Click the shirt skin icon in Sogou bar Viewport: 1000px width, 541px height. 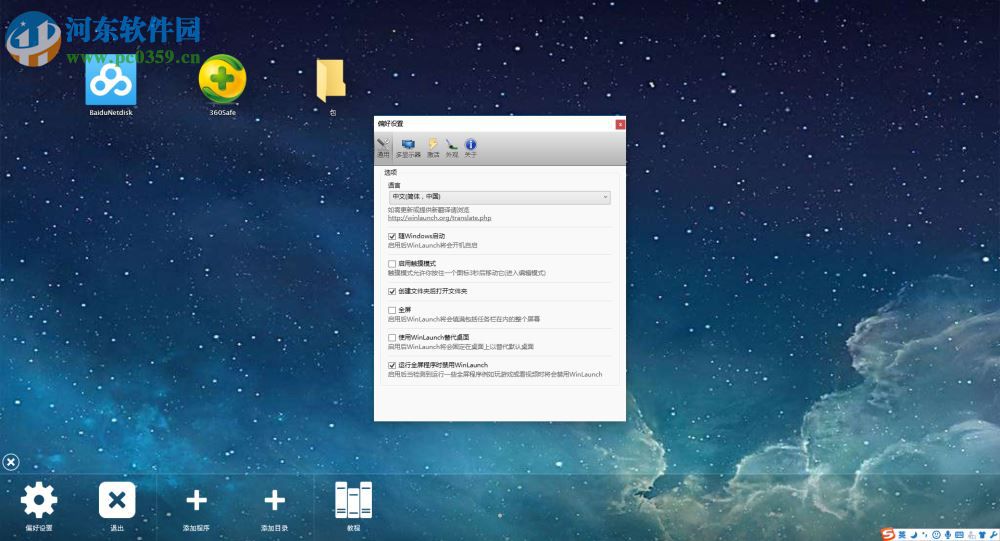(982, 535)
